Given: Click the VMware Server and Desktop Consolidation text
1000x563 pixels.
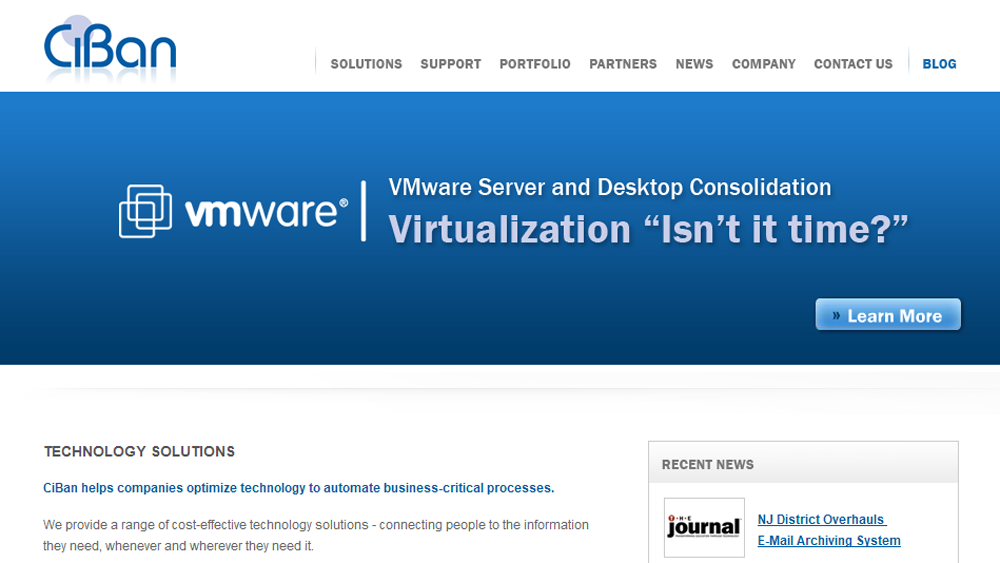Looking at the screenshot, I should [x=610, y=187].
